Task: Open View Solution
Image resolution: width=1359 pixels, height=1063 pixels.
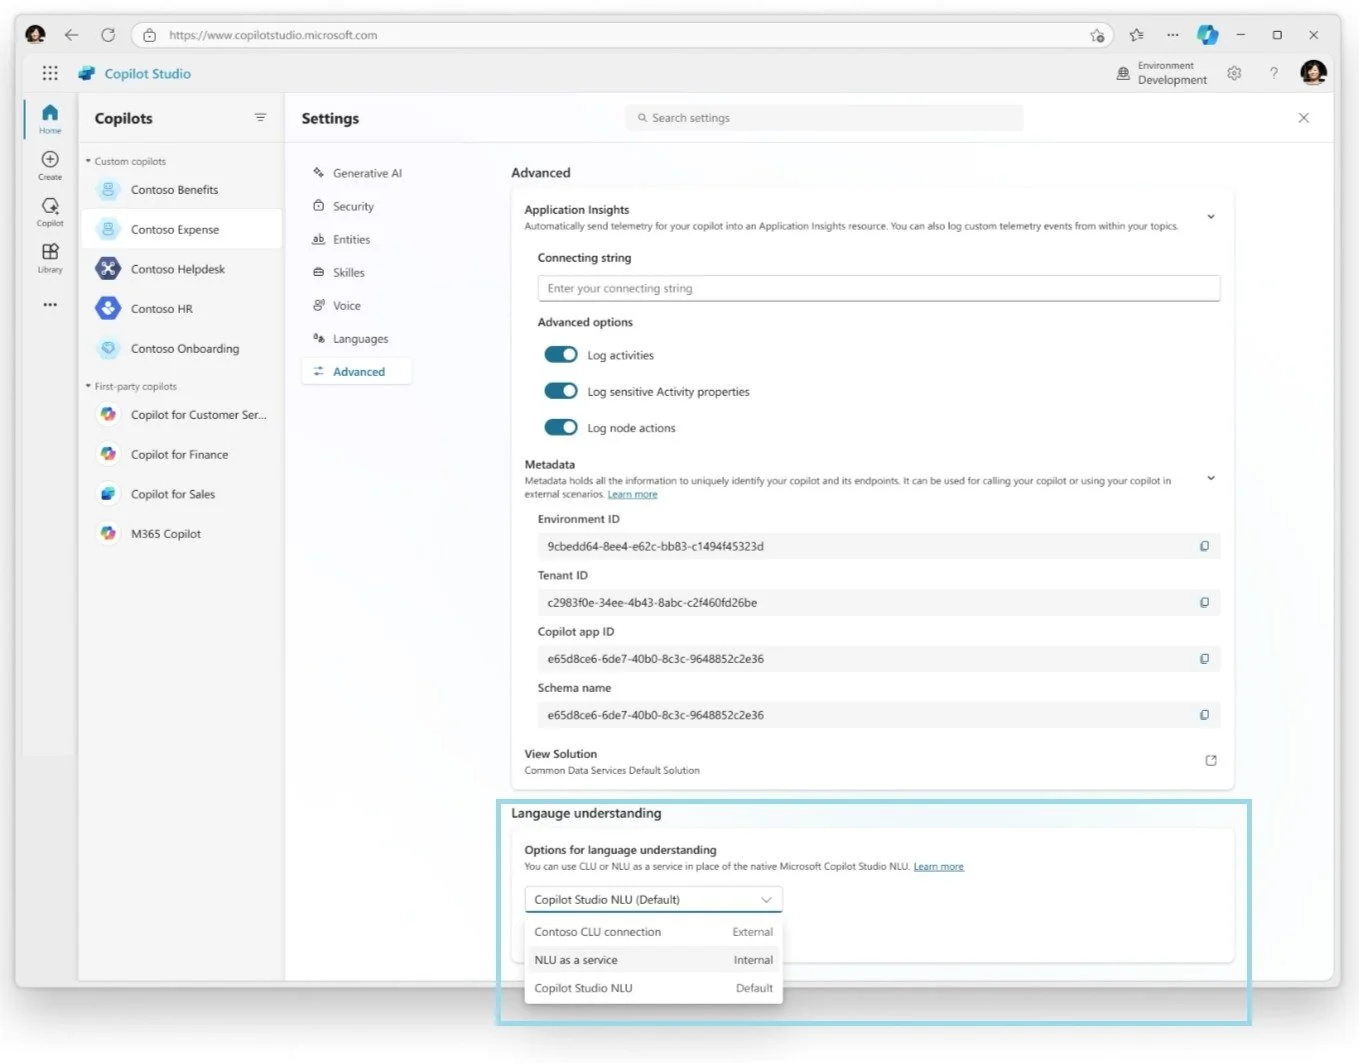Action: pos(561,754)
